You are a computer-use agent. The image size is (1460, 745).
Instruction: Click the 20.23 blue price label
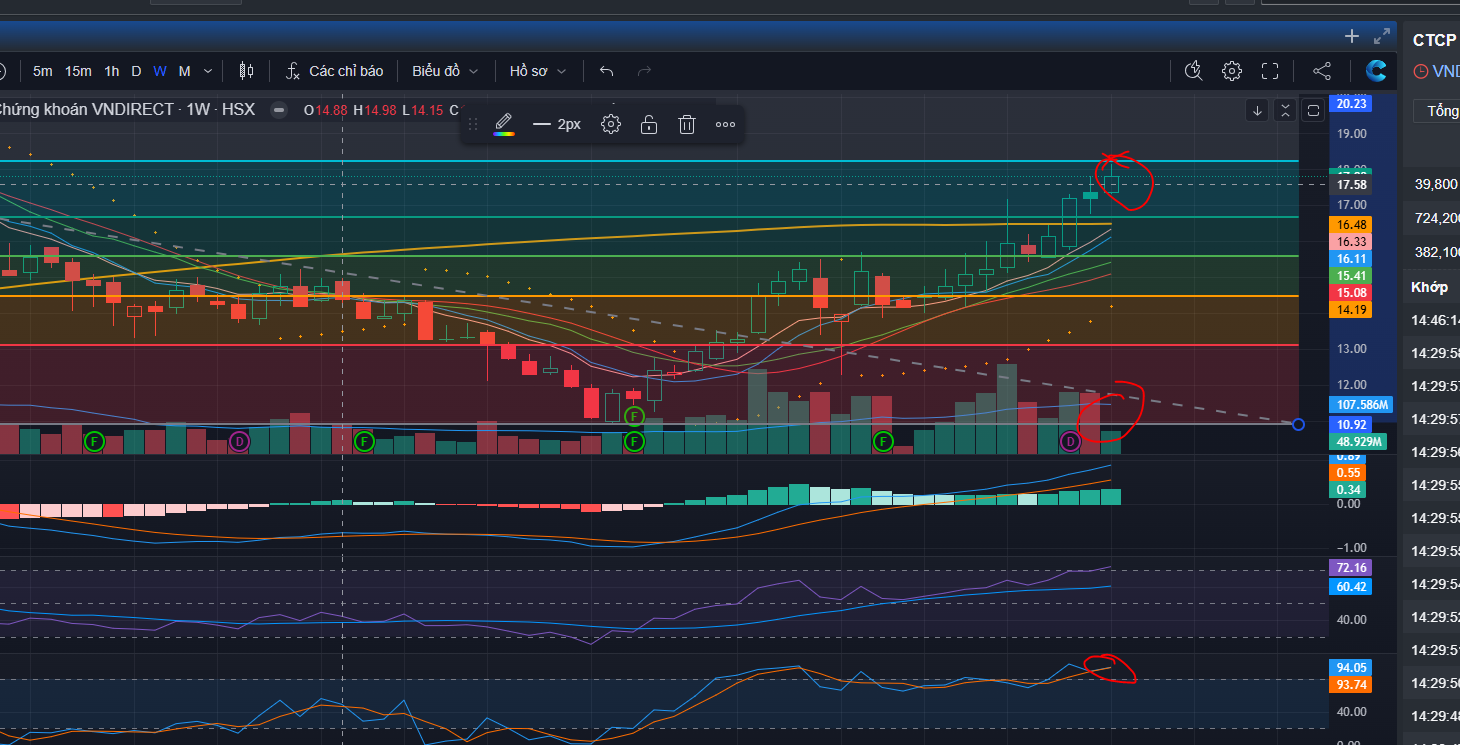(1351, 104)
